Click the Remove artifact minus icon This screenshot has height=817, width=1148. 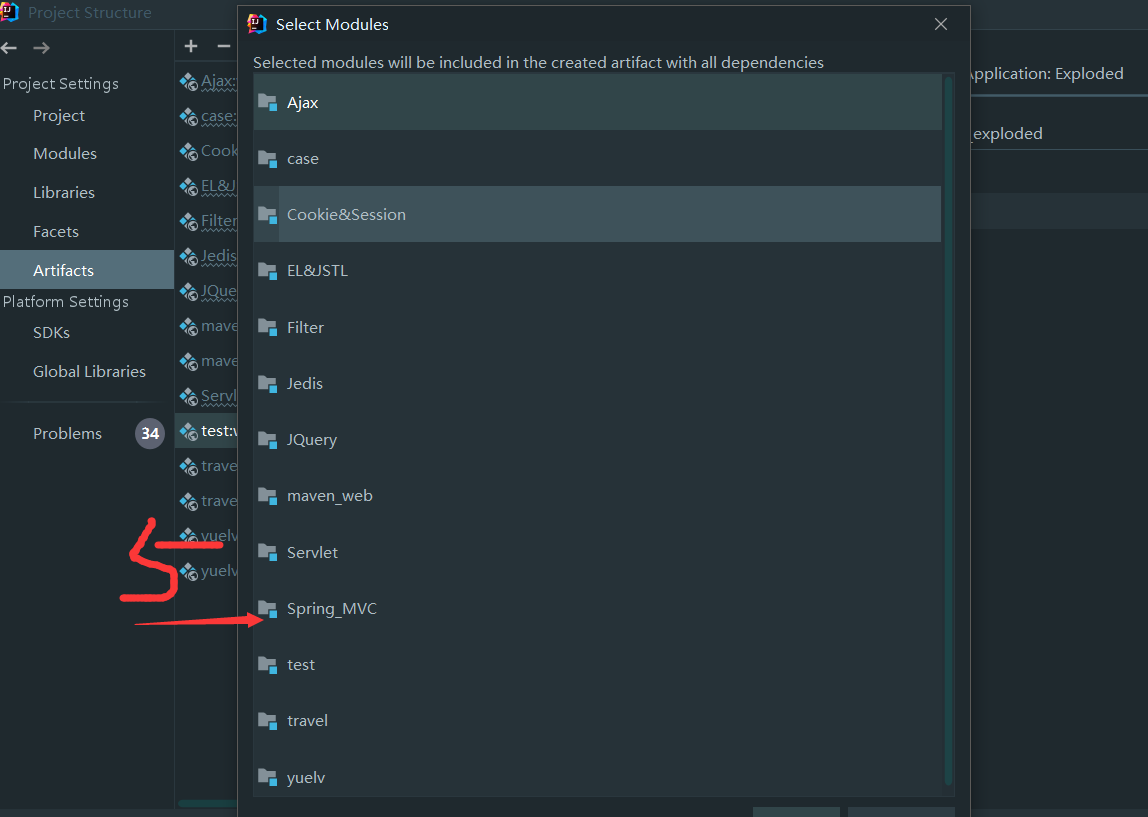[x=222, y=46]
